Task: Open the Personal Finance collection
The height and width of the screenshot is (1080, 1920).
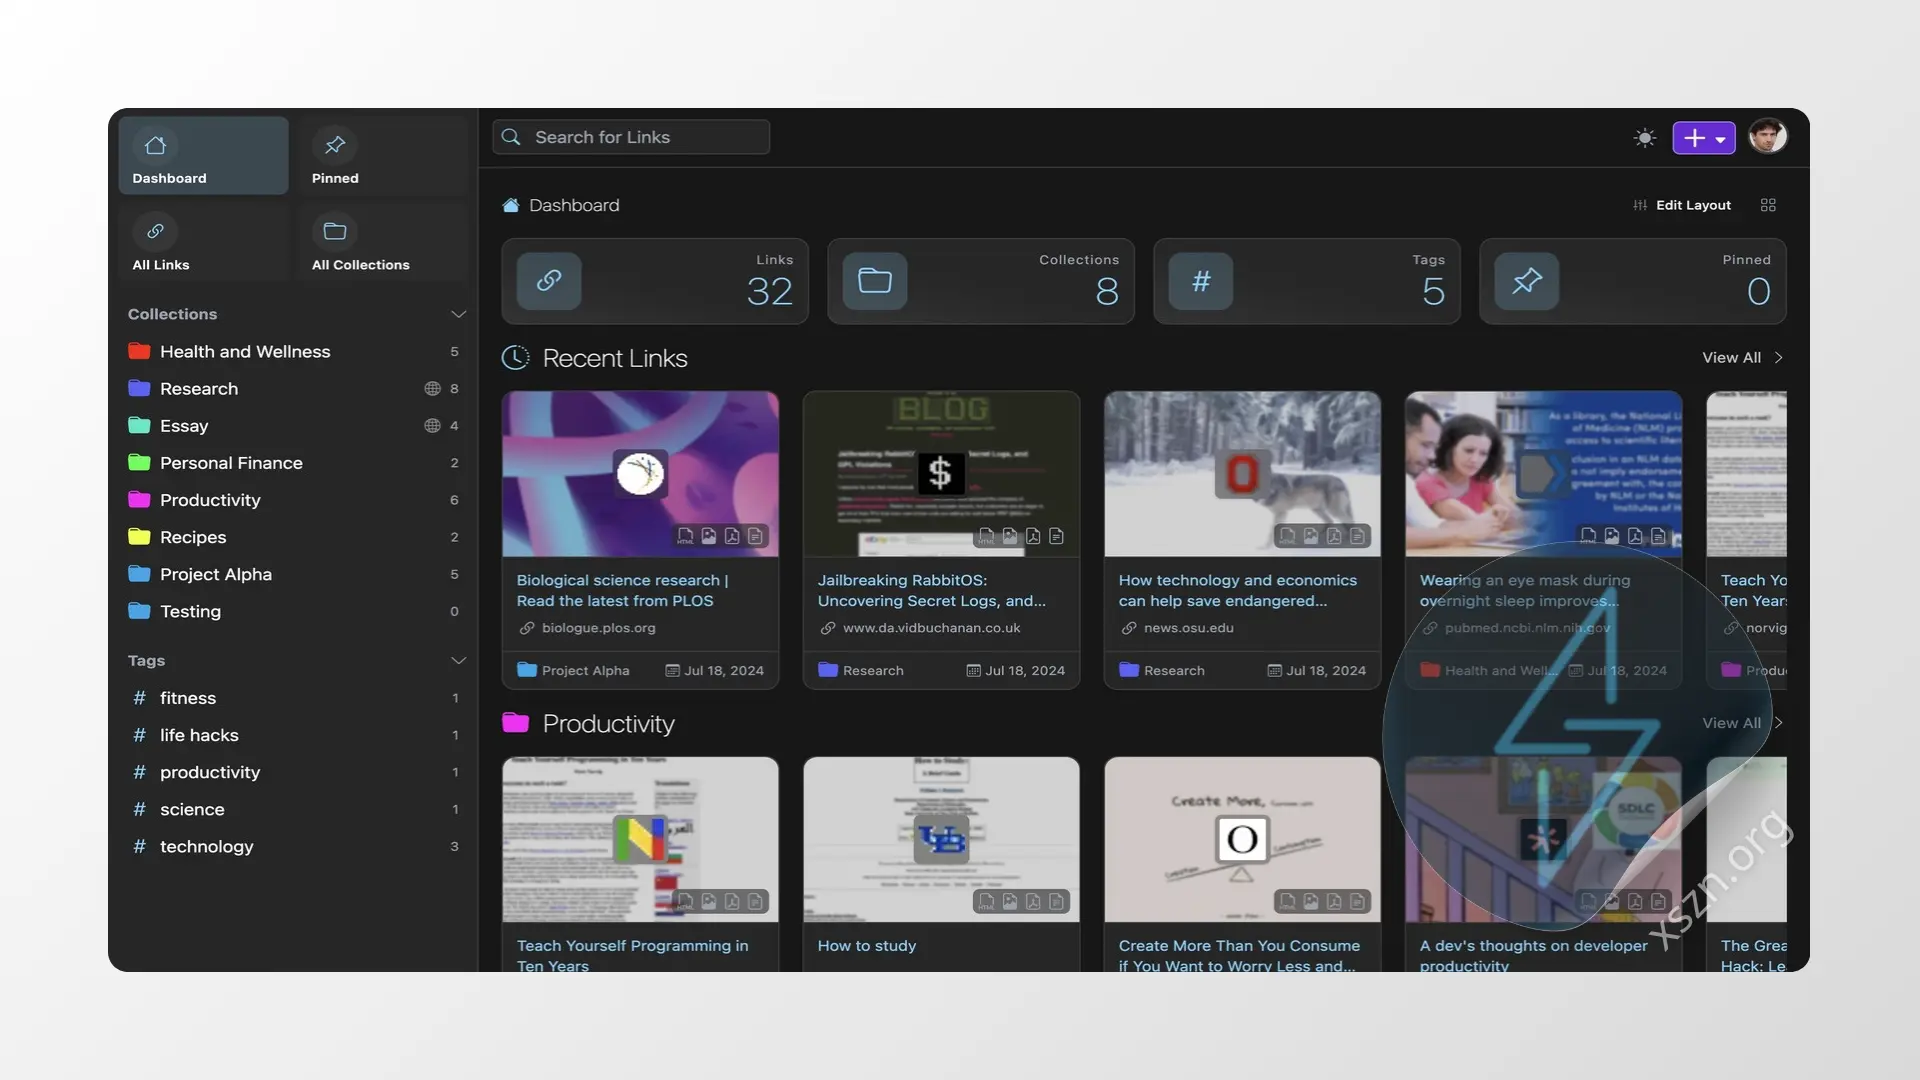Action: pos(293,463)
